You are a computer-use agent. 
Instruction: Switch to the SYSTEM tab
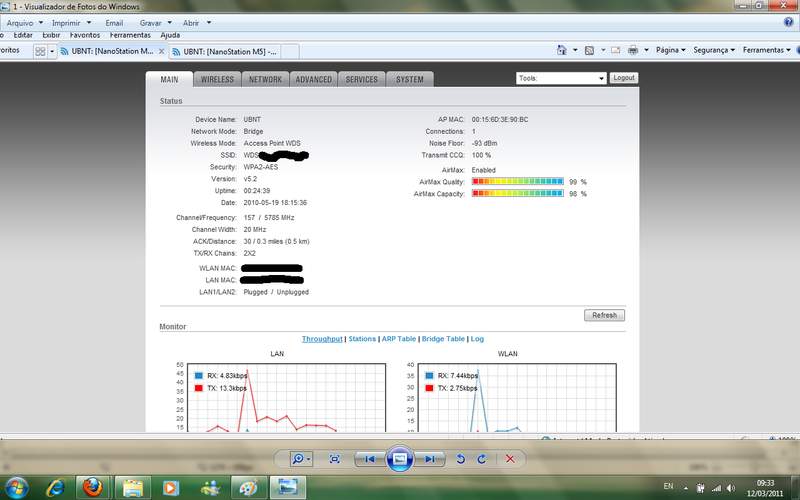pyautogui.click(x=409, y=80)
